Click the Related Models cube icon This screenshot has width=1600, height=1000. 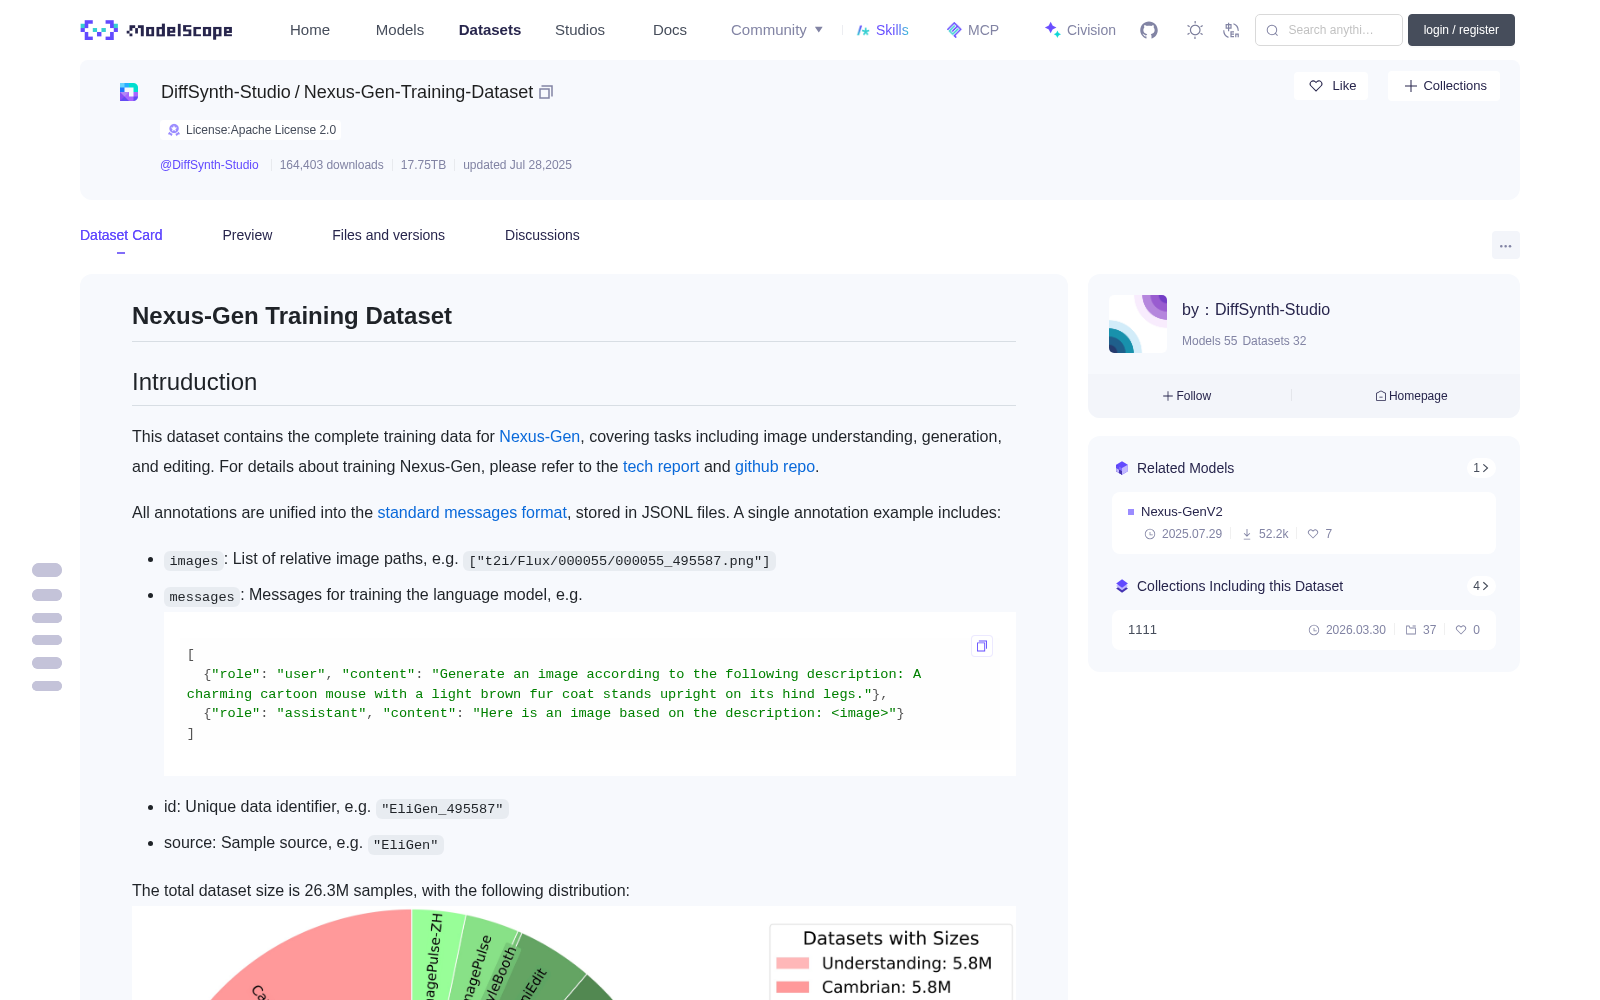[x=1122, y=468]
